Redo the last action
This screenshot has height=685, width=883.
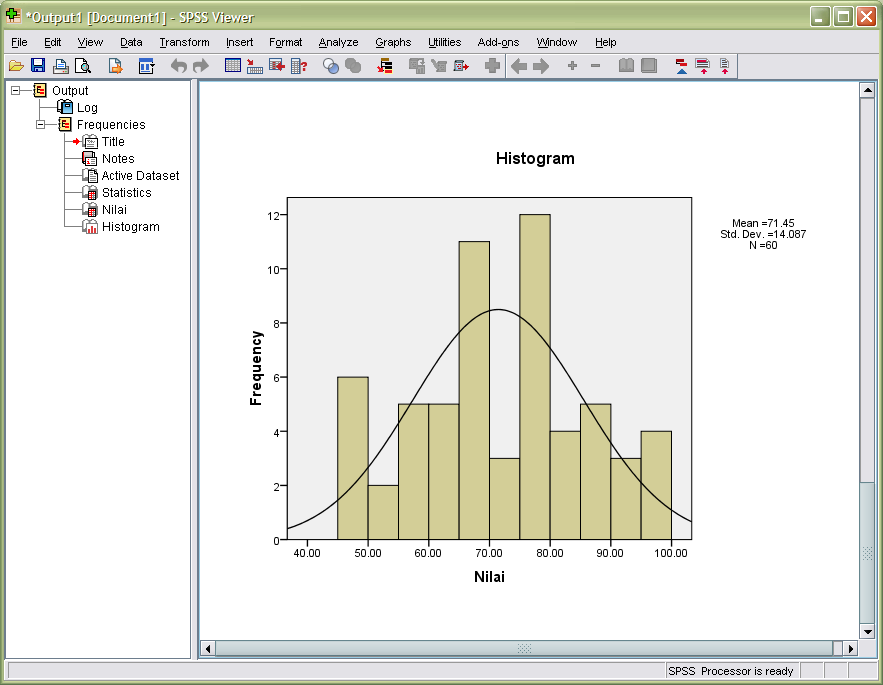(199, 66)
